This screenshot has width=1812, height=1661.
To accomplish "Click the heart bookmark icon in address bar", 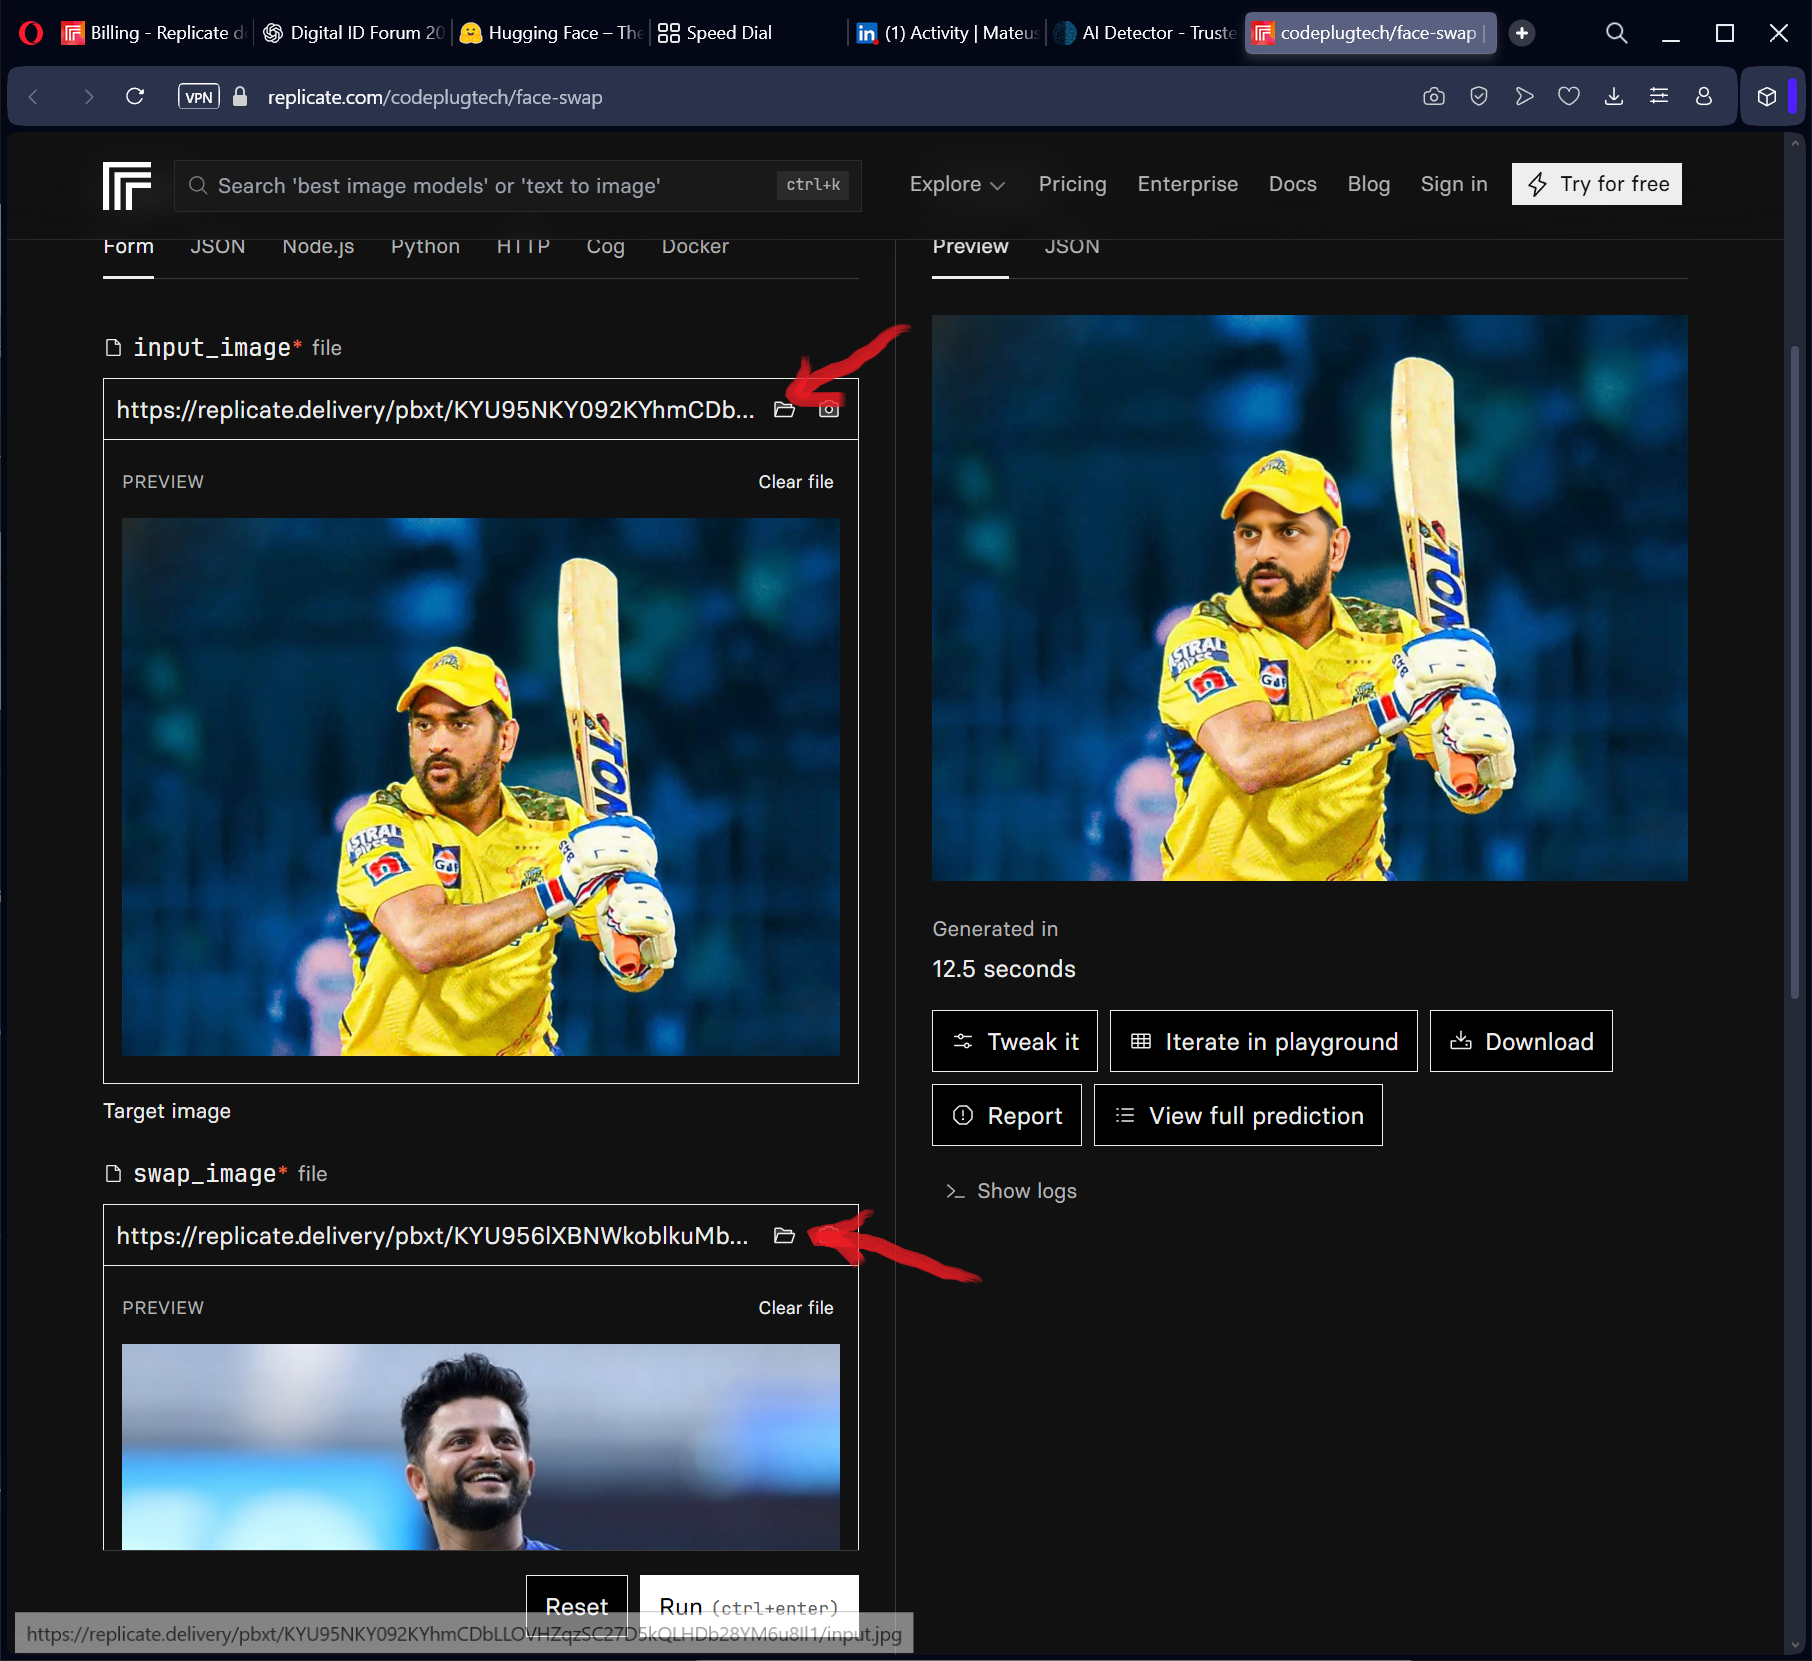I will click(1569, 97).
